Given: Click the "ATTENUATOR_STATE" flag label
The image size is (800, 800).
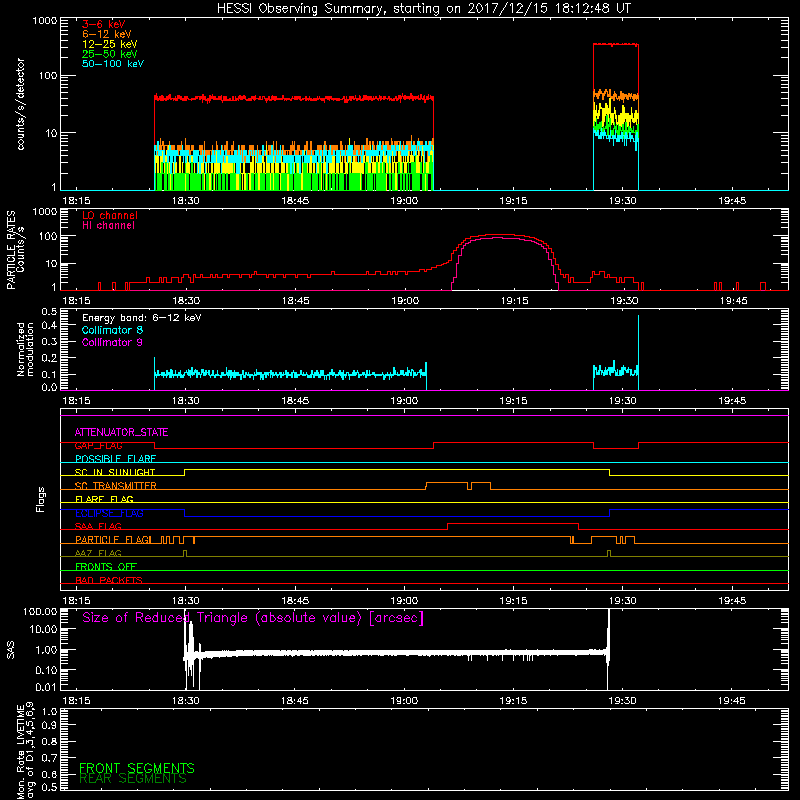Looking at the screenshot, I should 121,432.
